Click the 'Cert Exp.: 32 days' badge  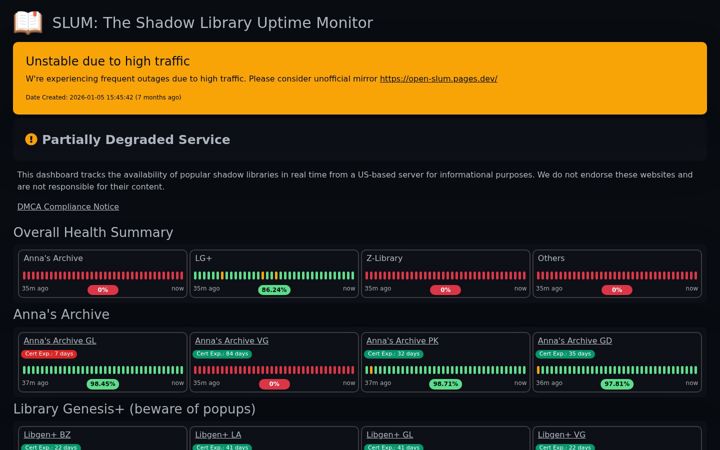[394, 354]
